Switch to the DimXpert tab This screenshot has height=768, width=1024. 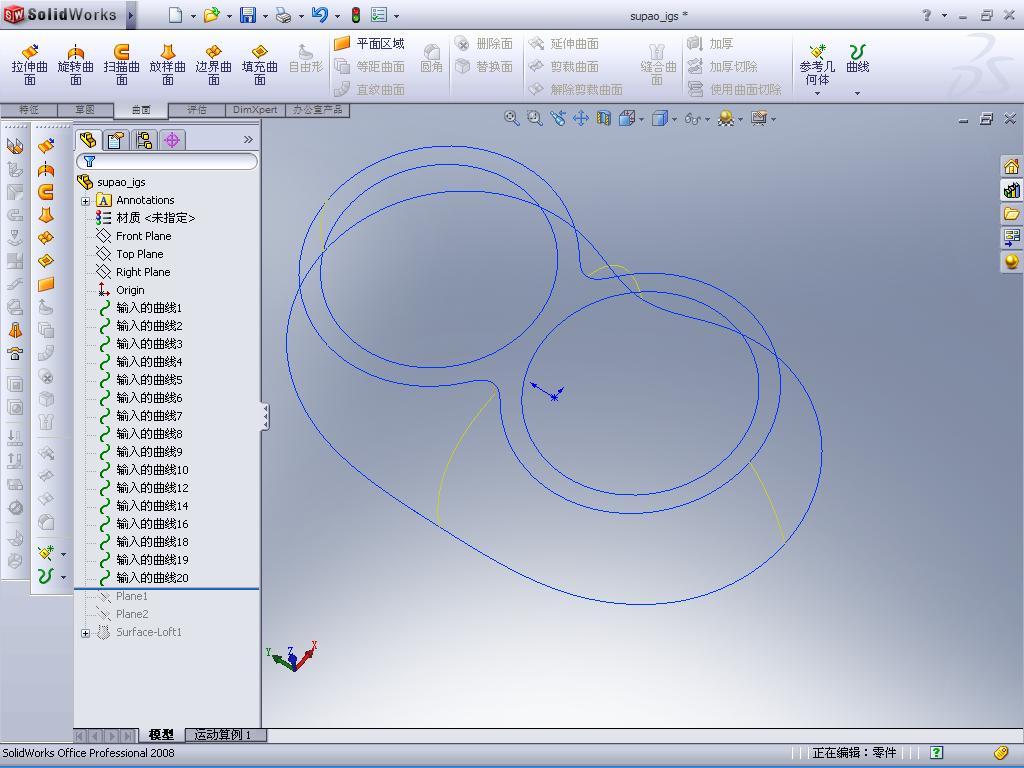(x=255, y=110)
